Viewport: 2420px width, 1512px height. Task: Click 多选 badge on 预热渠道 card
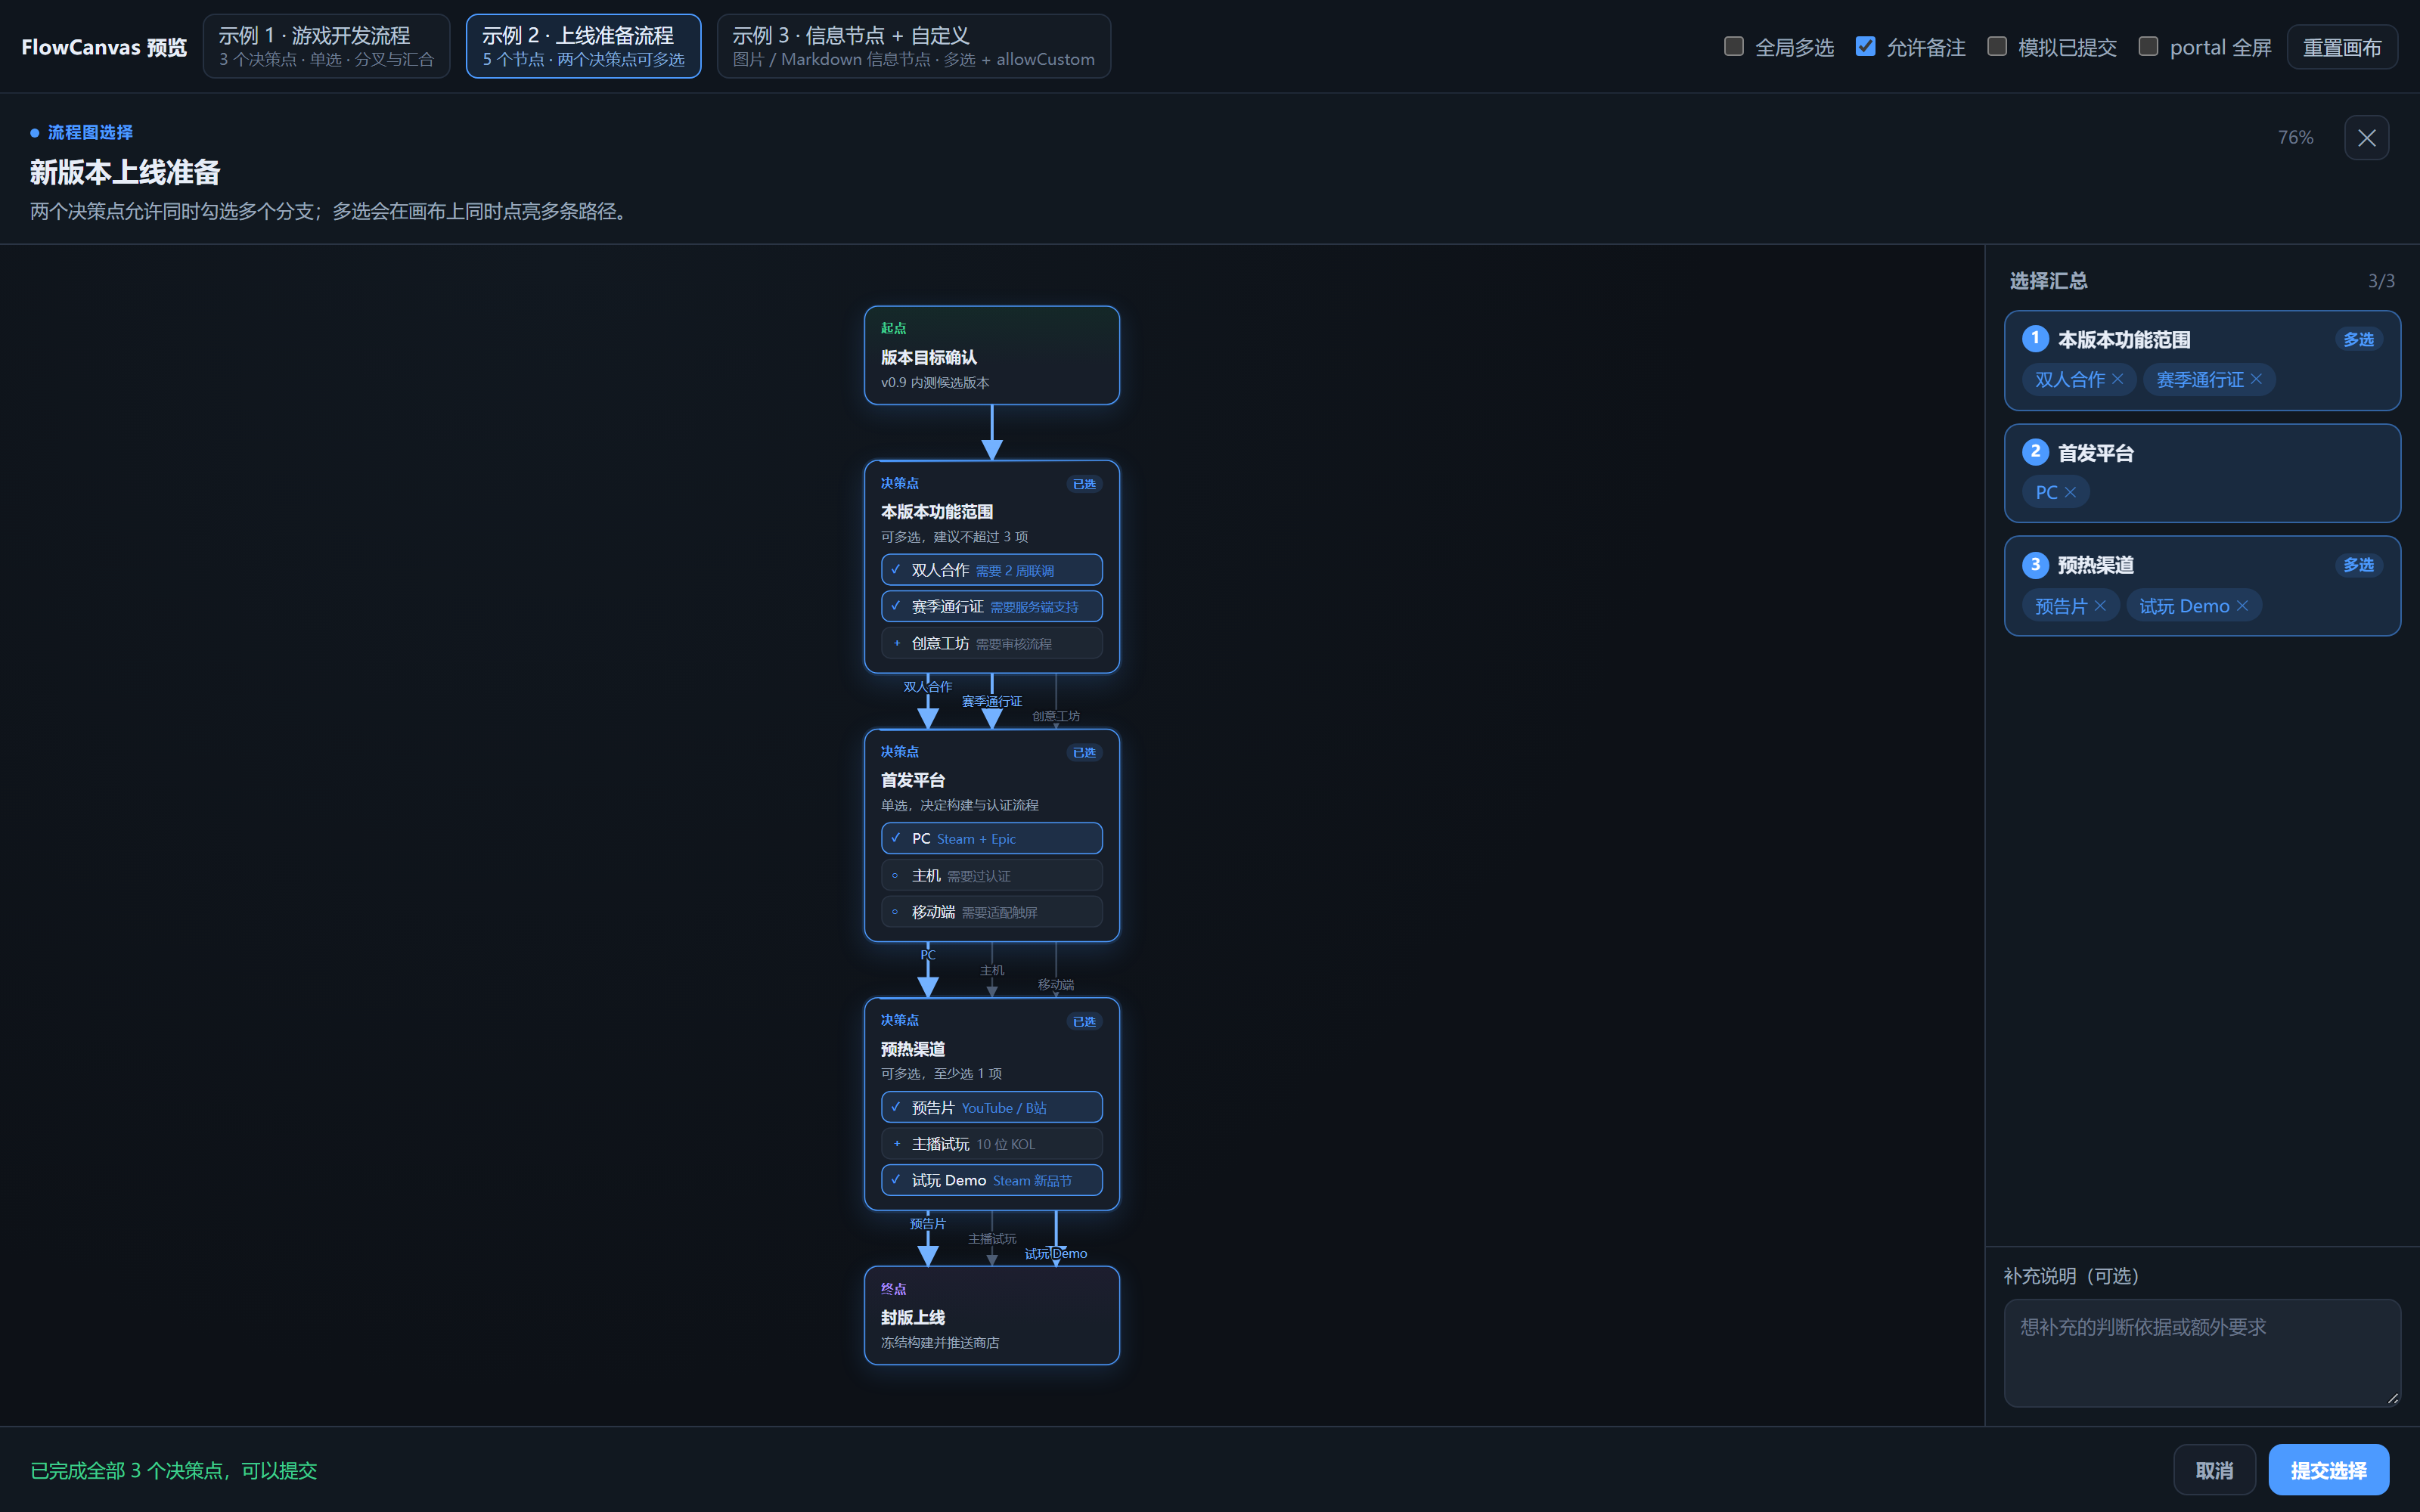coord(2358,565)
